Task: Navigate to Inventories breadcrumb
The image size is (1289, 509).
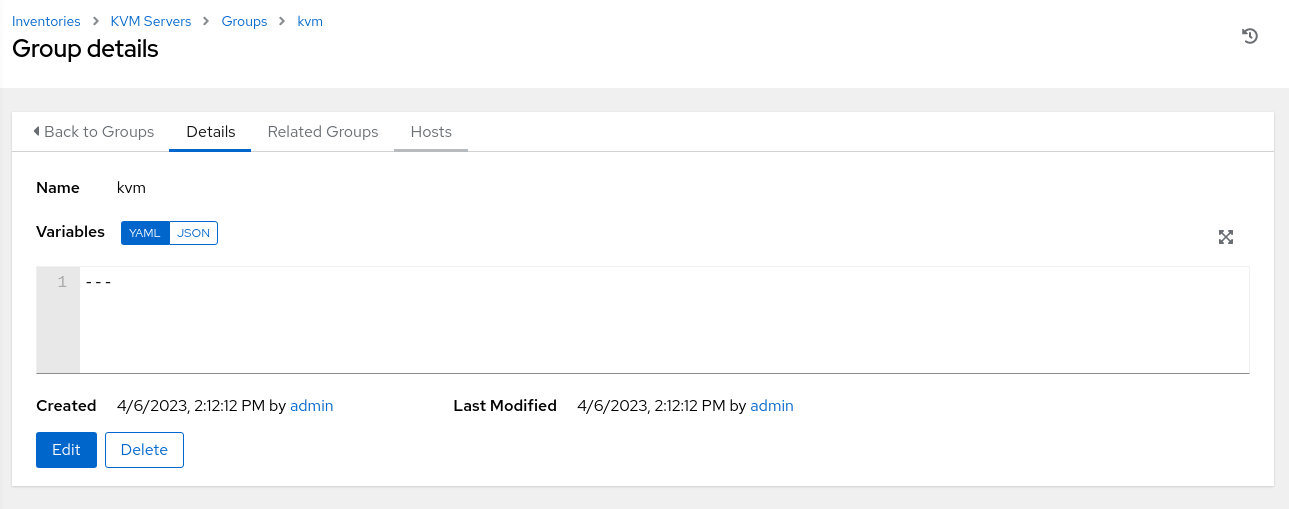Action: [46, 21]
